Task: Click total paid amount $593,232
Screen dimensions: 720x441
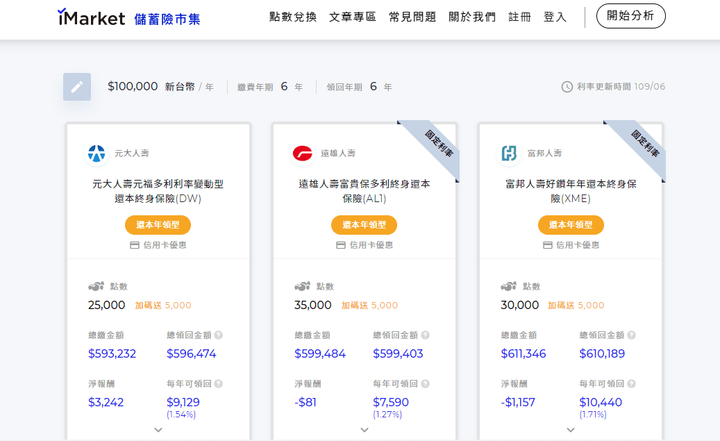Action: coord(112,354)
